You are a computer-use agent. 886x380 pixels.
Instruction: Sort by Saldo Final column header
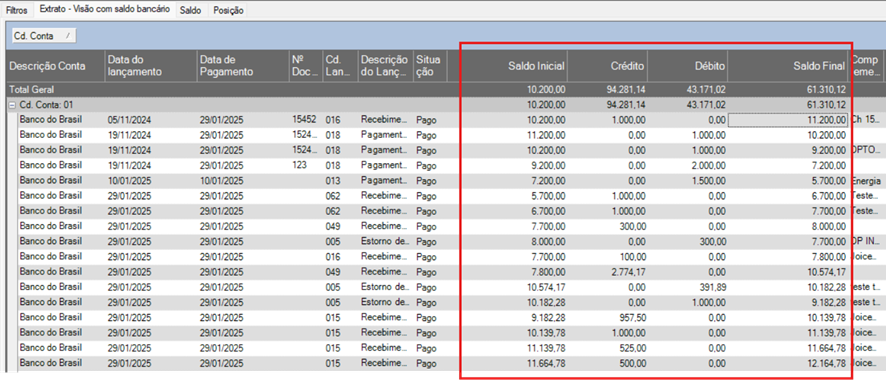pyautogui.click(x=788, y=66)
